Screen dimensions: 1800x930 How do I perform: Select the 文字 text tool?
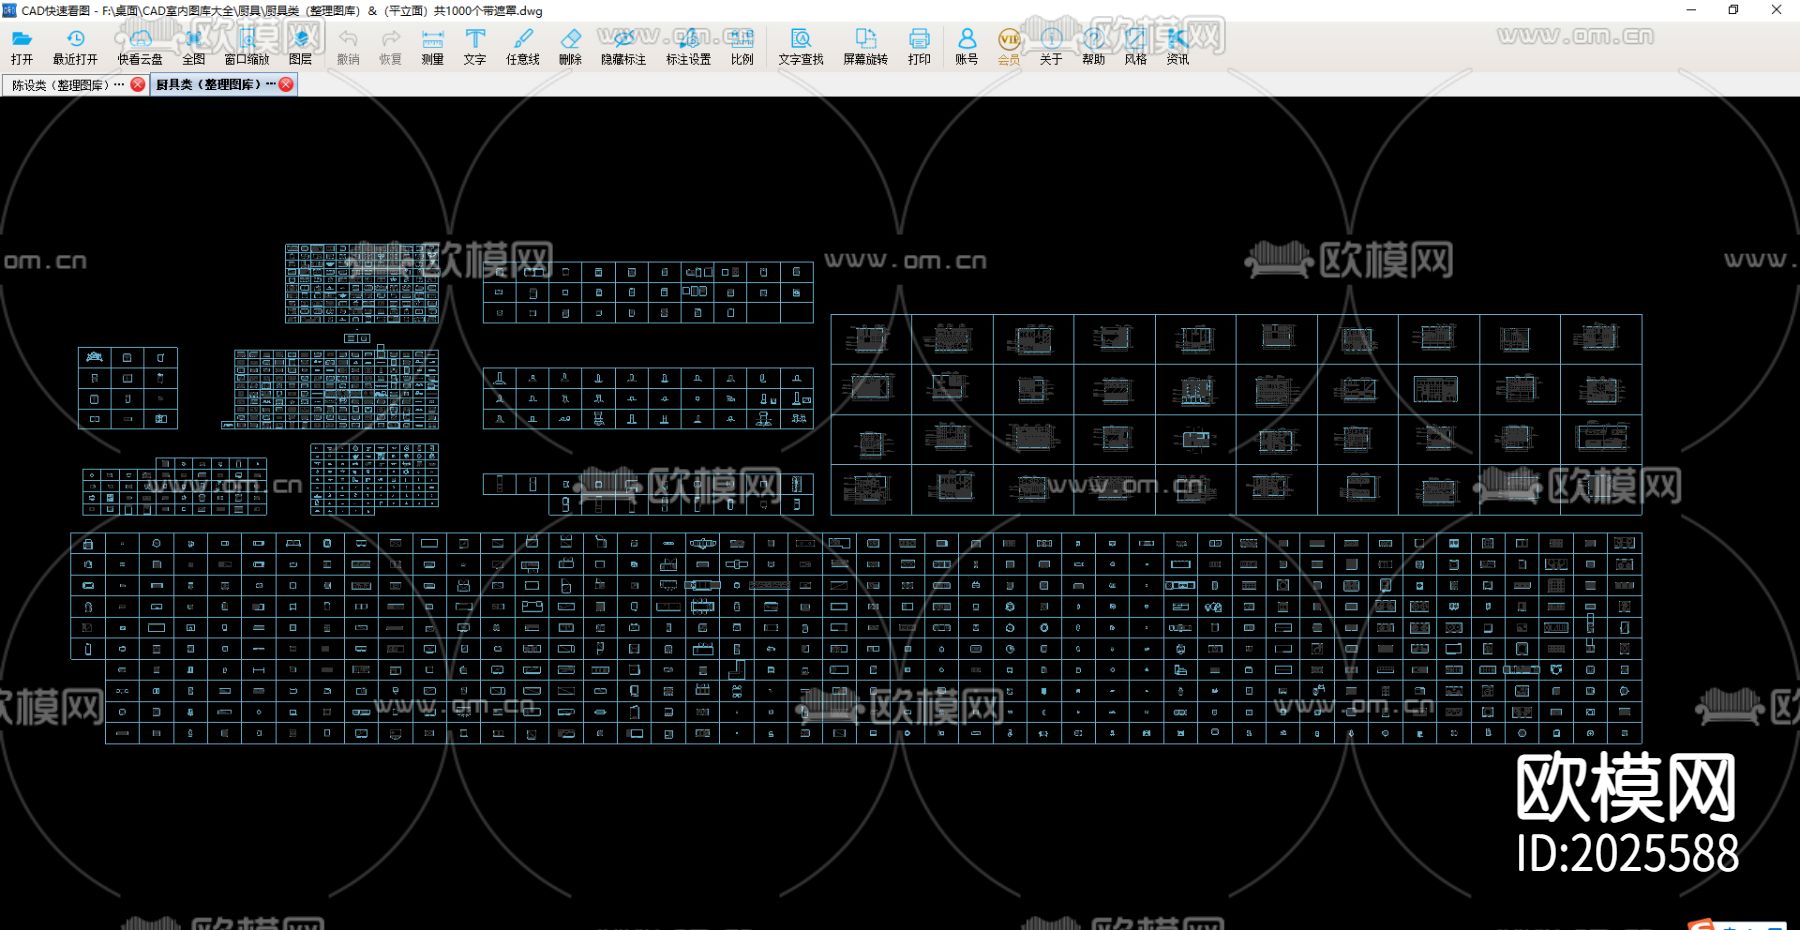click(475, 47)
